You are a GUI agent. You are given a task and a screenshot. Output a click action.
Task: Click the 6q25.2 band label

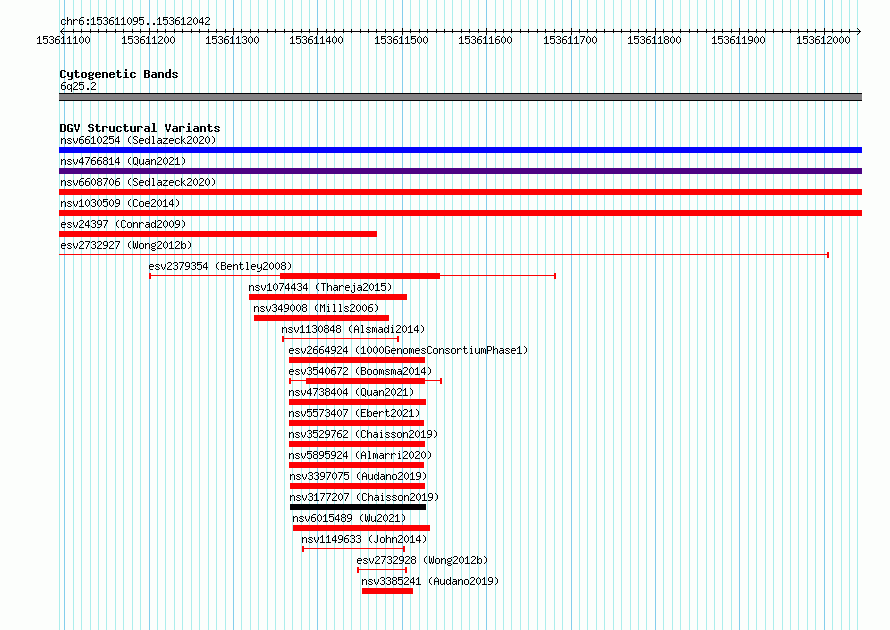[x=78, y=86]
